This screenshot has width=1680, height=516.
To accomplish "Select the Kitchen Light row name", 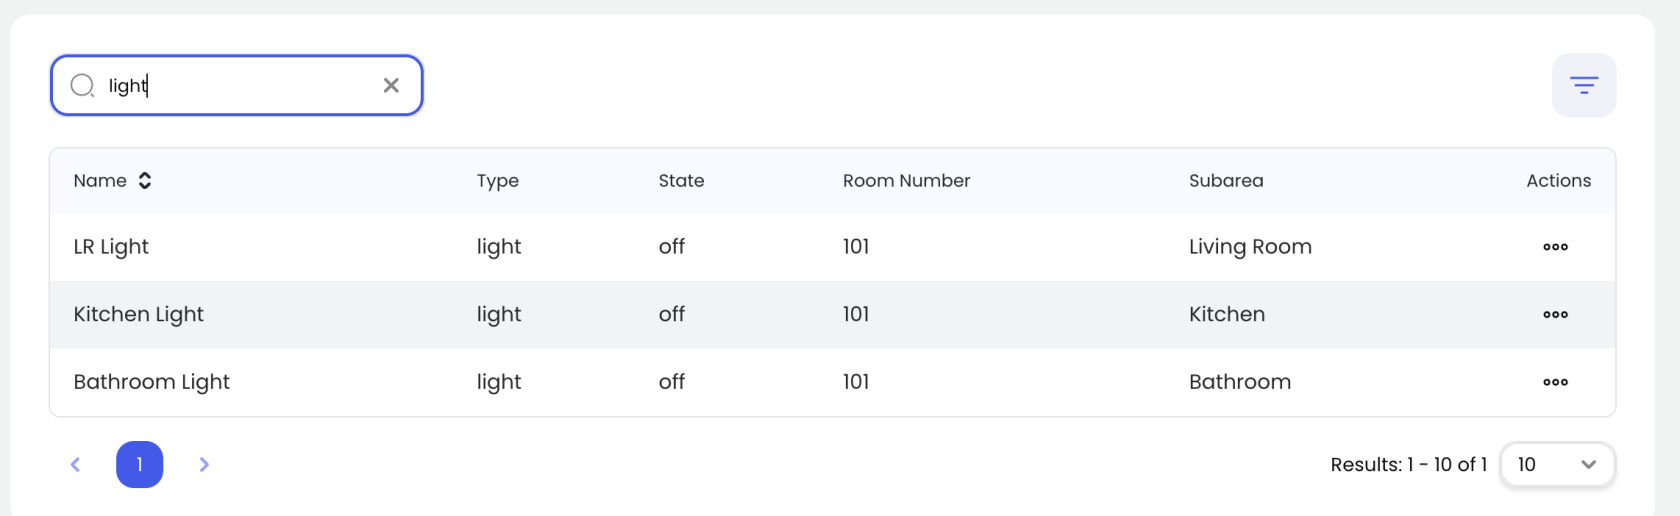I will (x=138, y=314).
